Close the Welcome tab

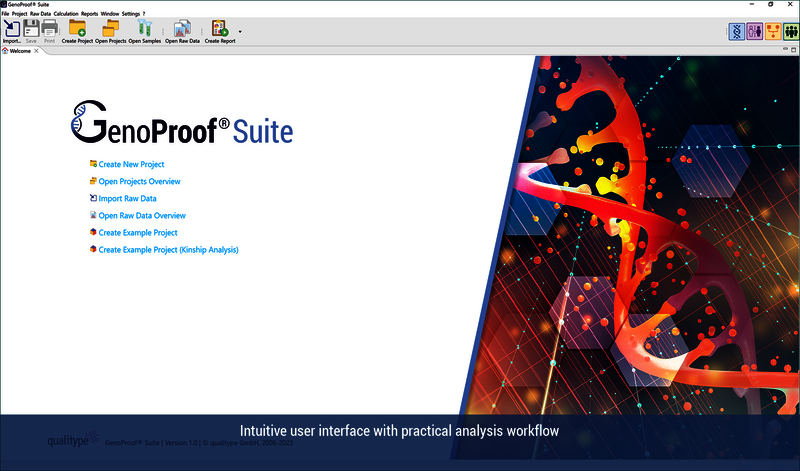(x=36, y=51)
